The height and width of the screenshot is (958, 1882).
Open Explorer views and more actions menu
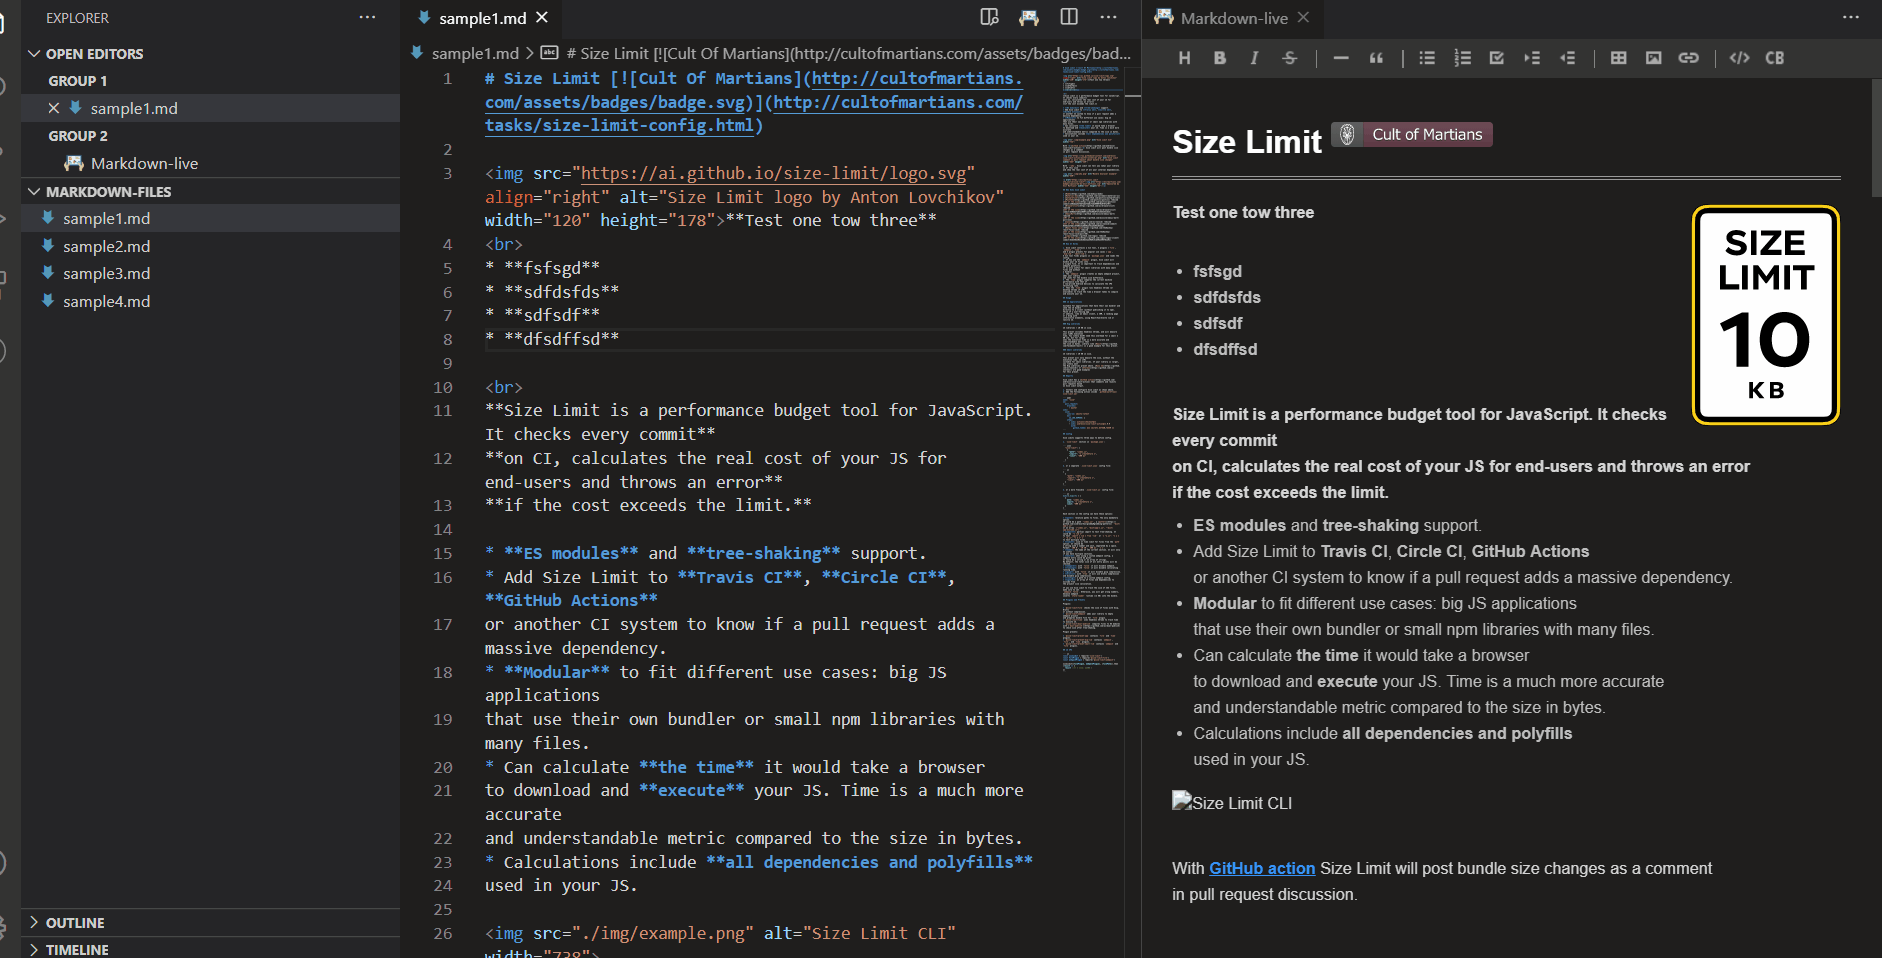tap(368, 17)
